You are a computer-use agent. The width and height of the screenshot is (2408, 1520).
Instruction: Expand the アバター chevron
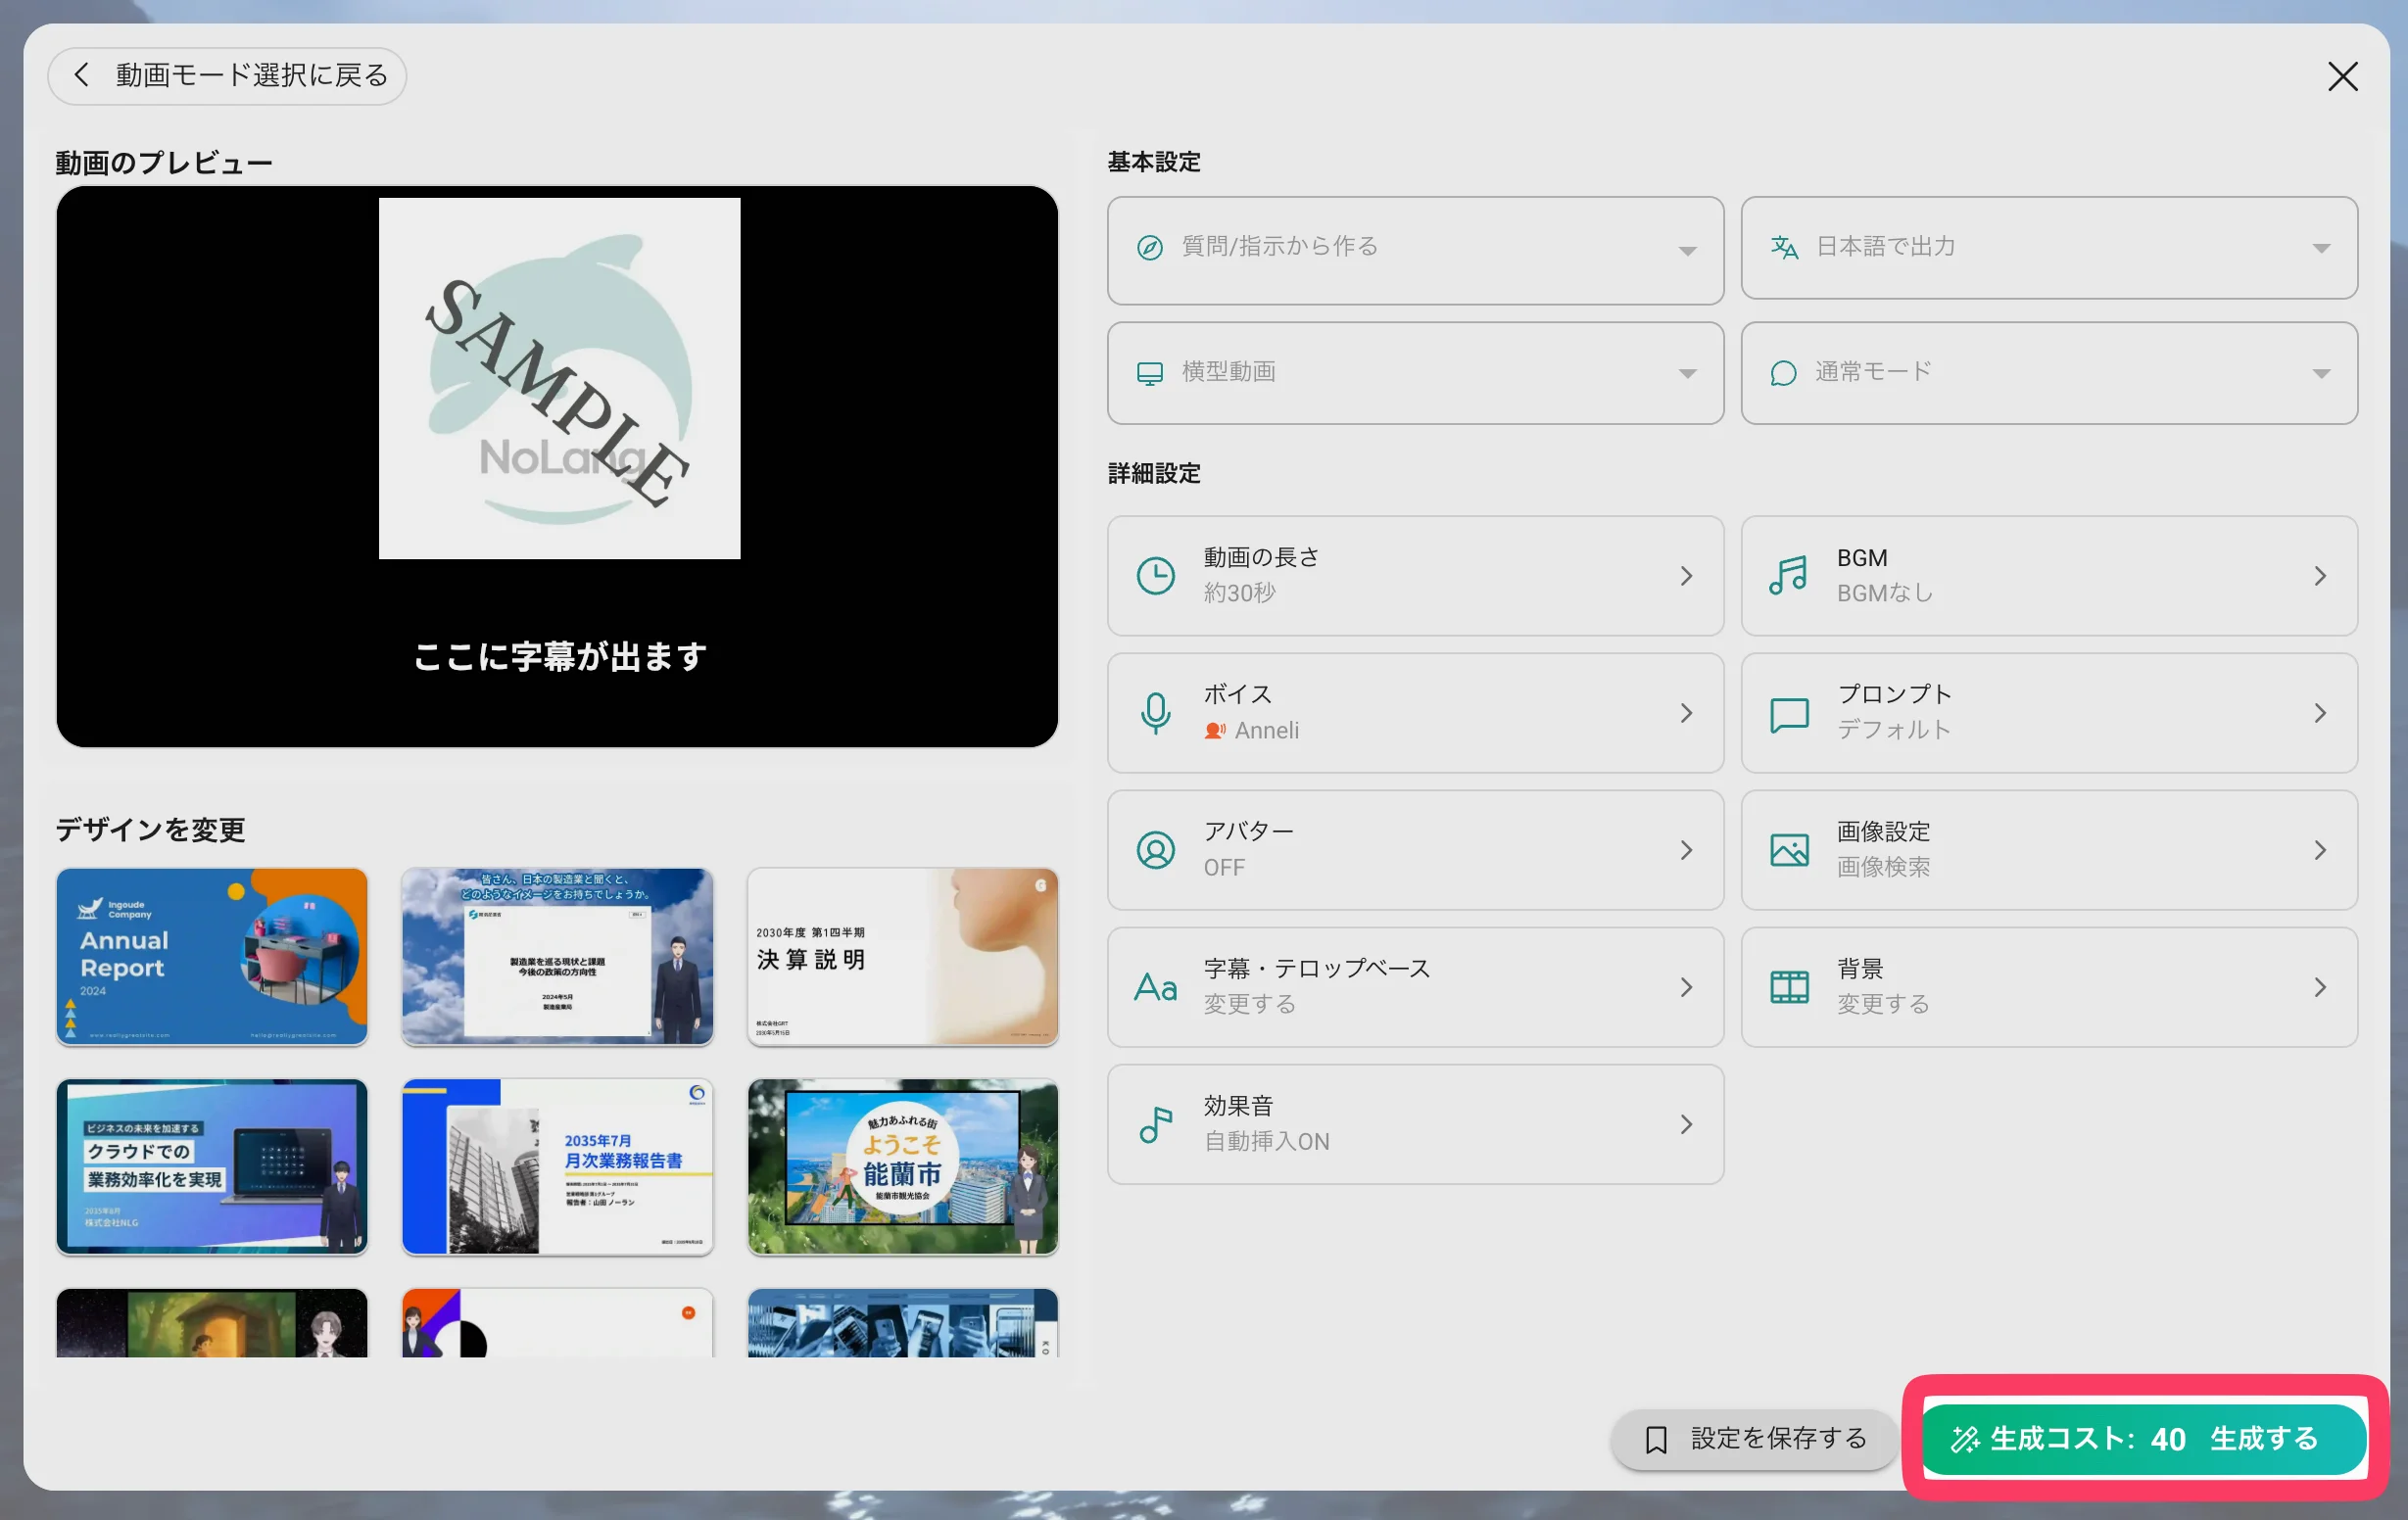(x=1686, y=850)
